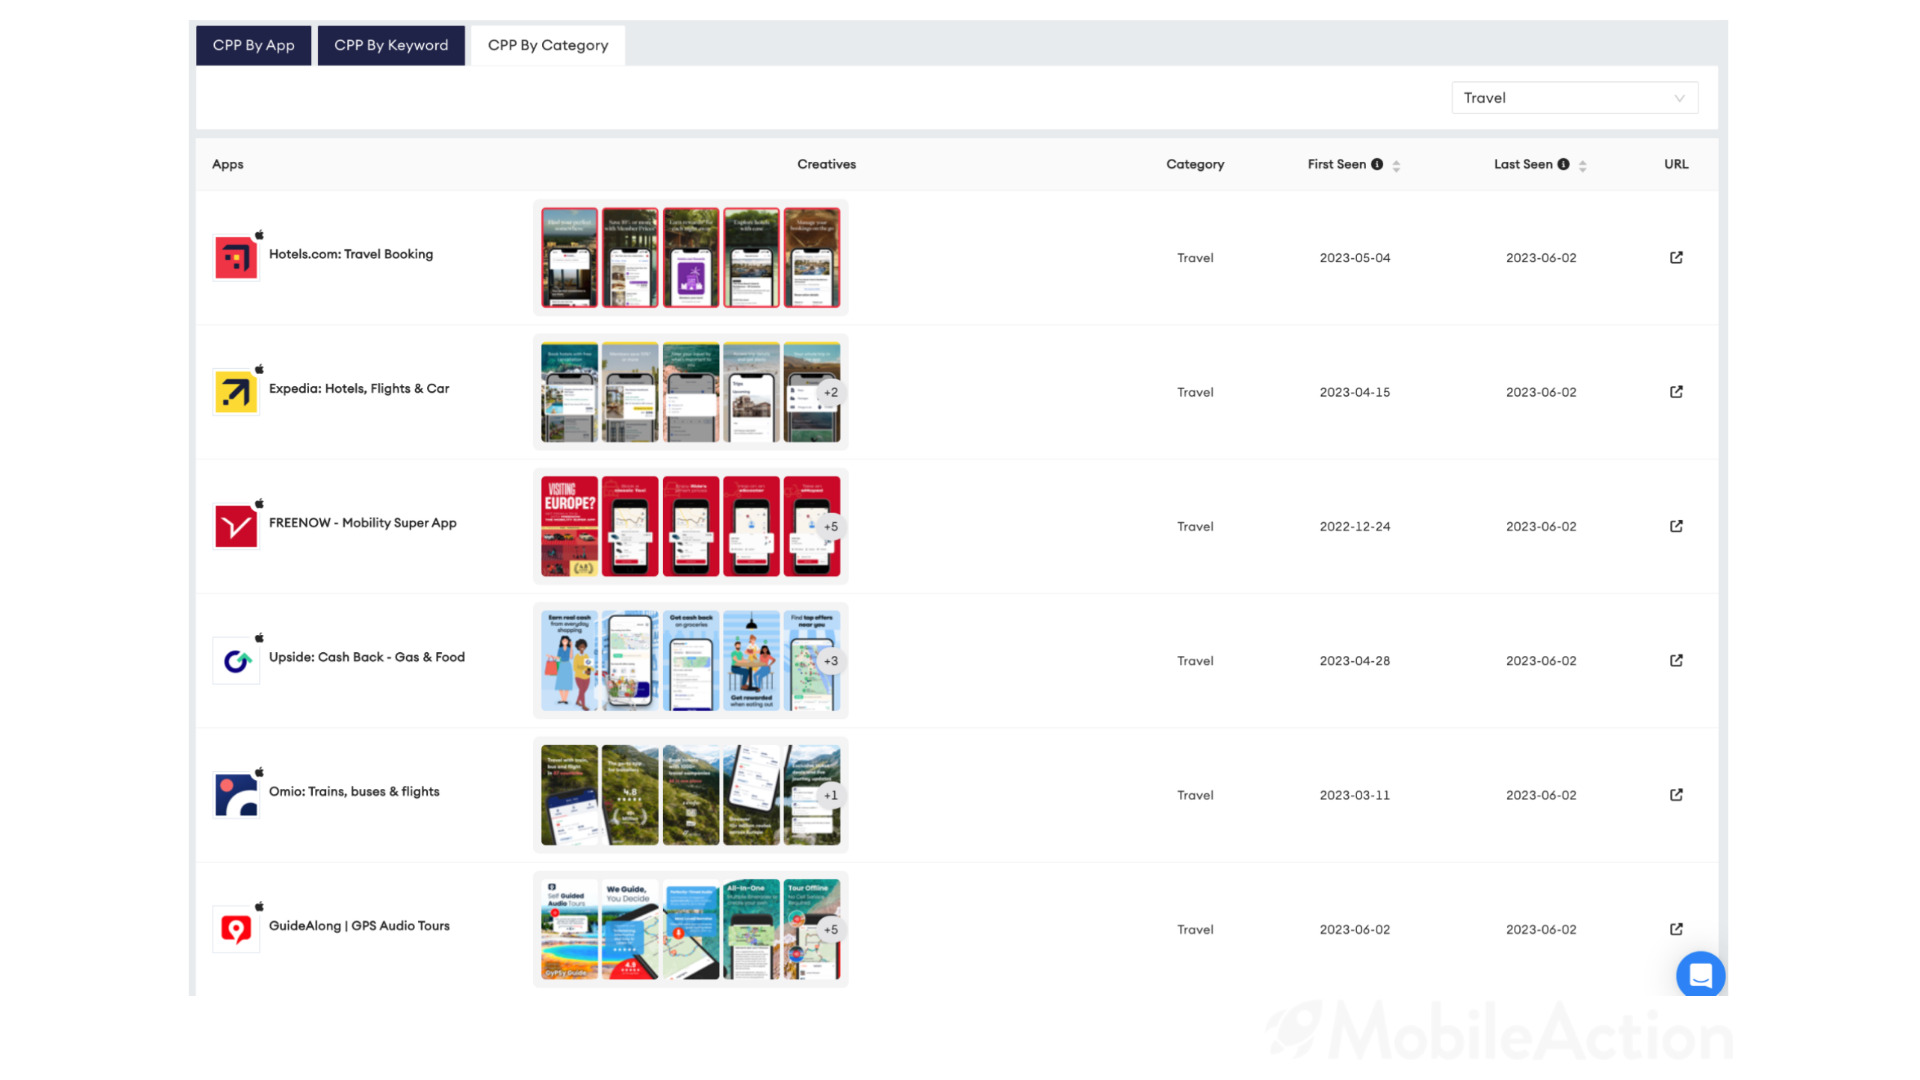View Hotels.com purple screen creative
1920x1080 pixels.
tap(690, 258)
